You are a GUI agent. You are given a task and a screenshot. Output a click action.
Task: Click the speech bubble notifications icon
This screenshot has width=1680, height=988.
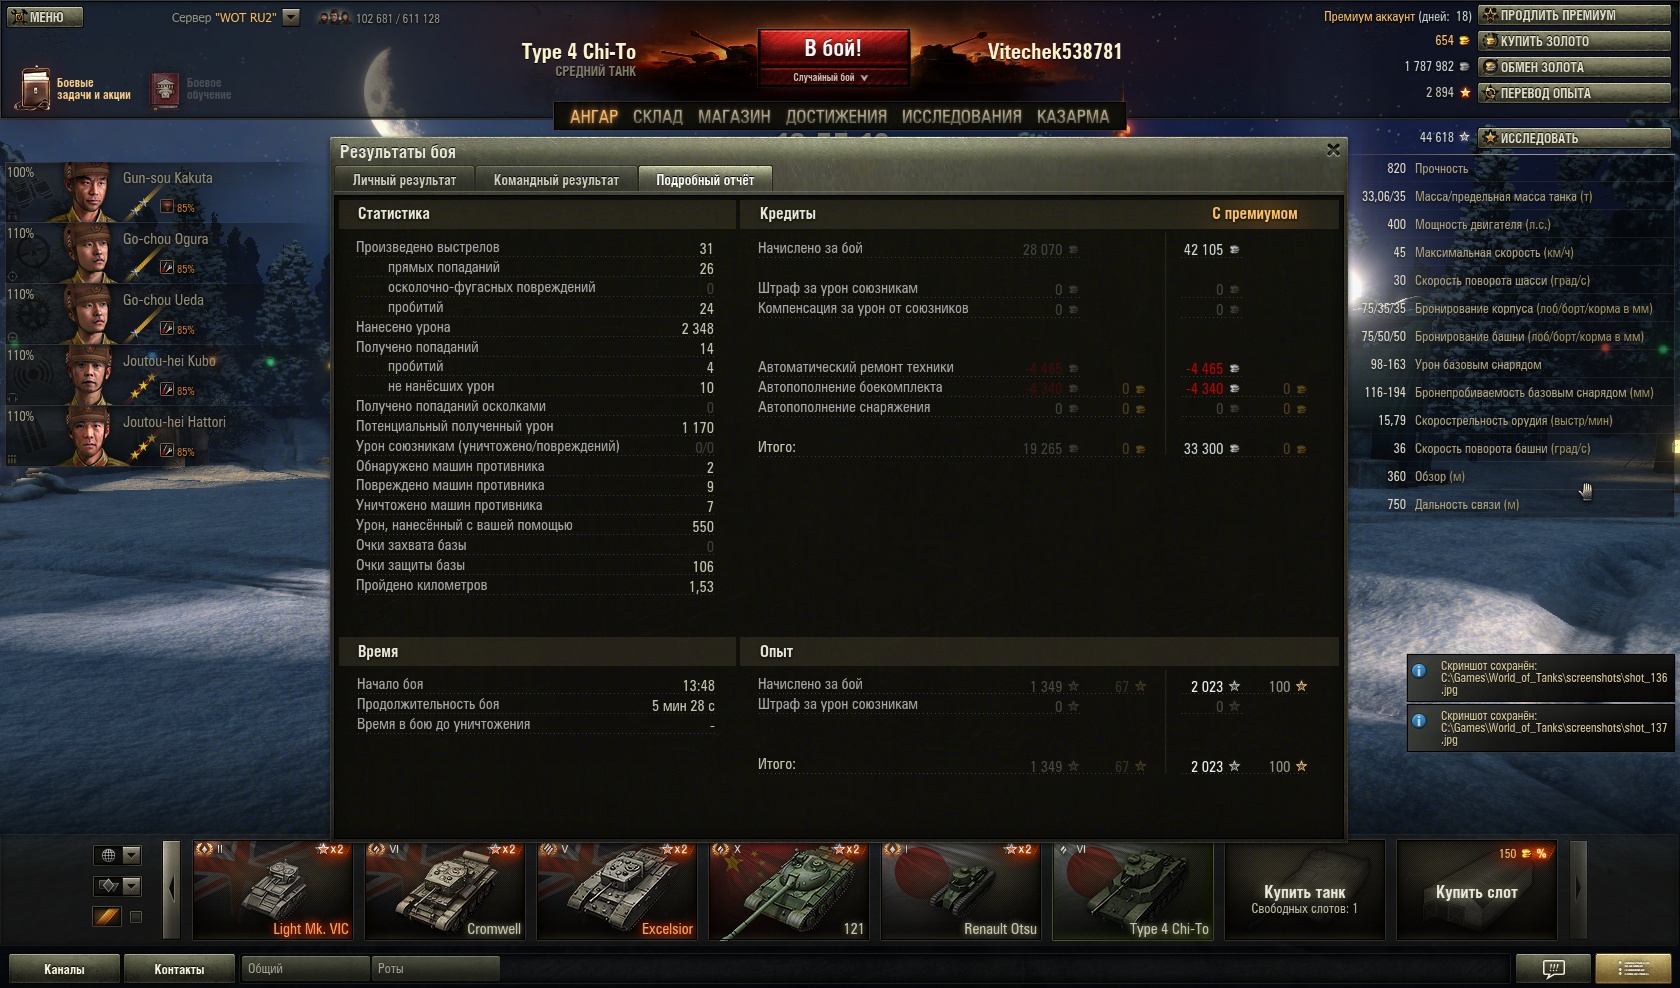1553,968
